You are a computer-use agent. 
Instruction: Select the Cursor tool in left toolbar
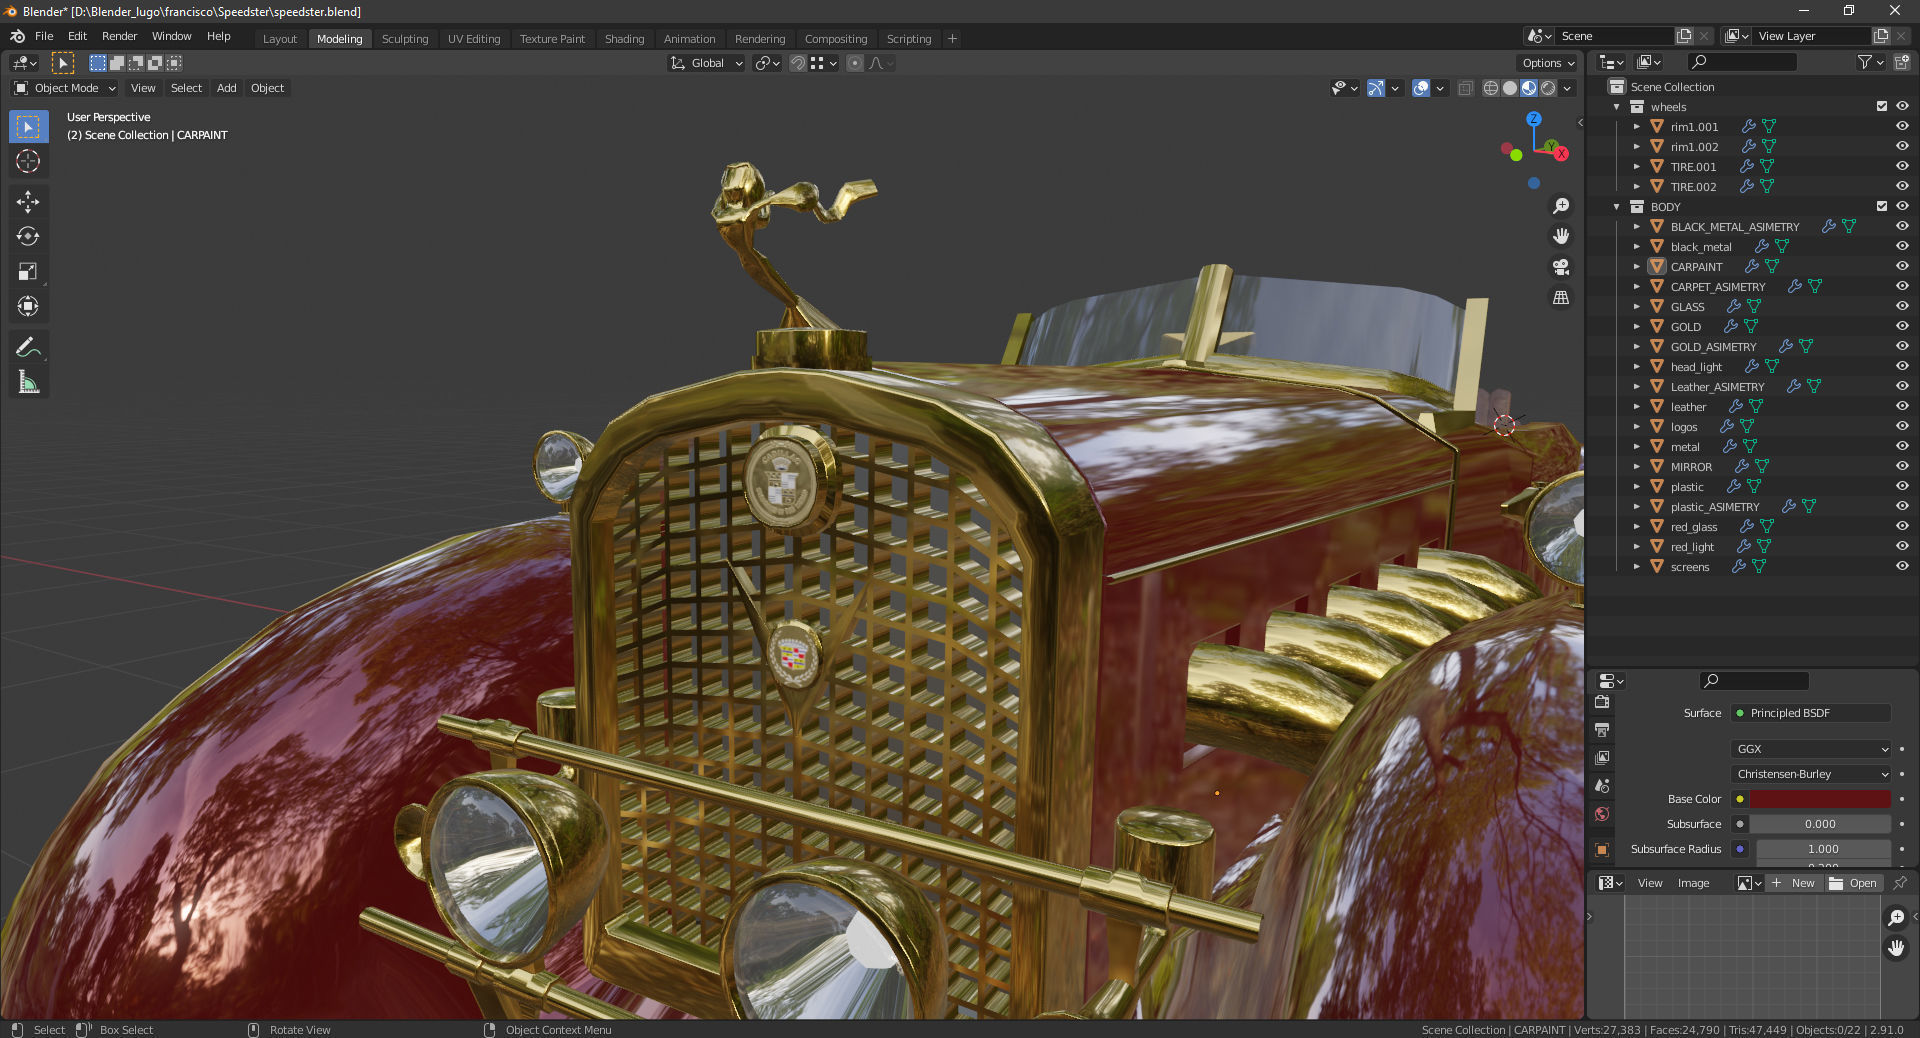(x=28, y=161)
